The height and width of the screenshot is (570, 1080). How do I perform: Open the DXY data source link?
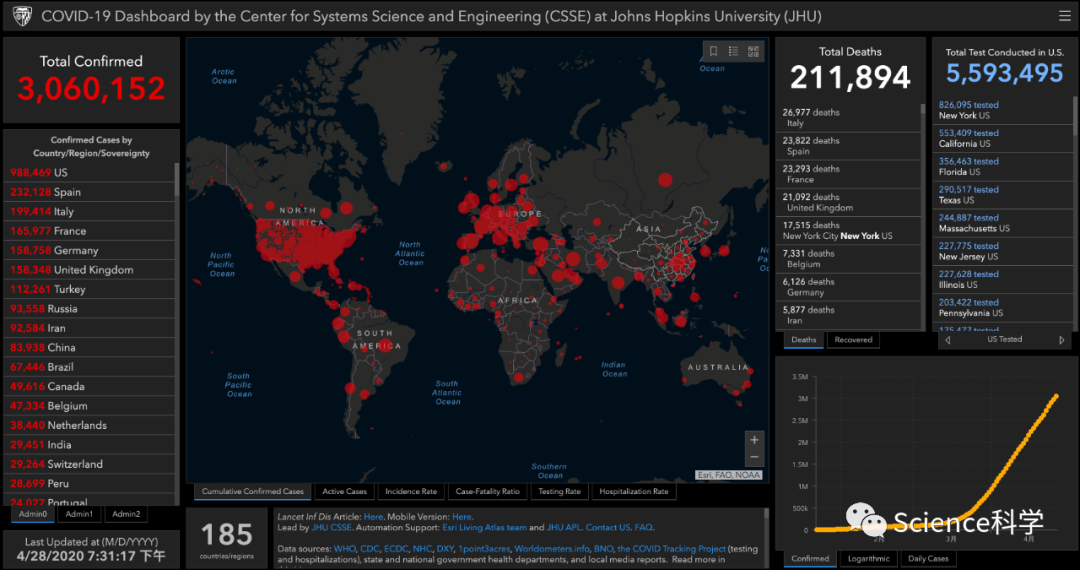pyautogui.click(x=445, y=549)
